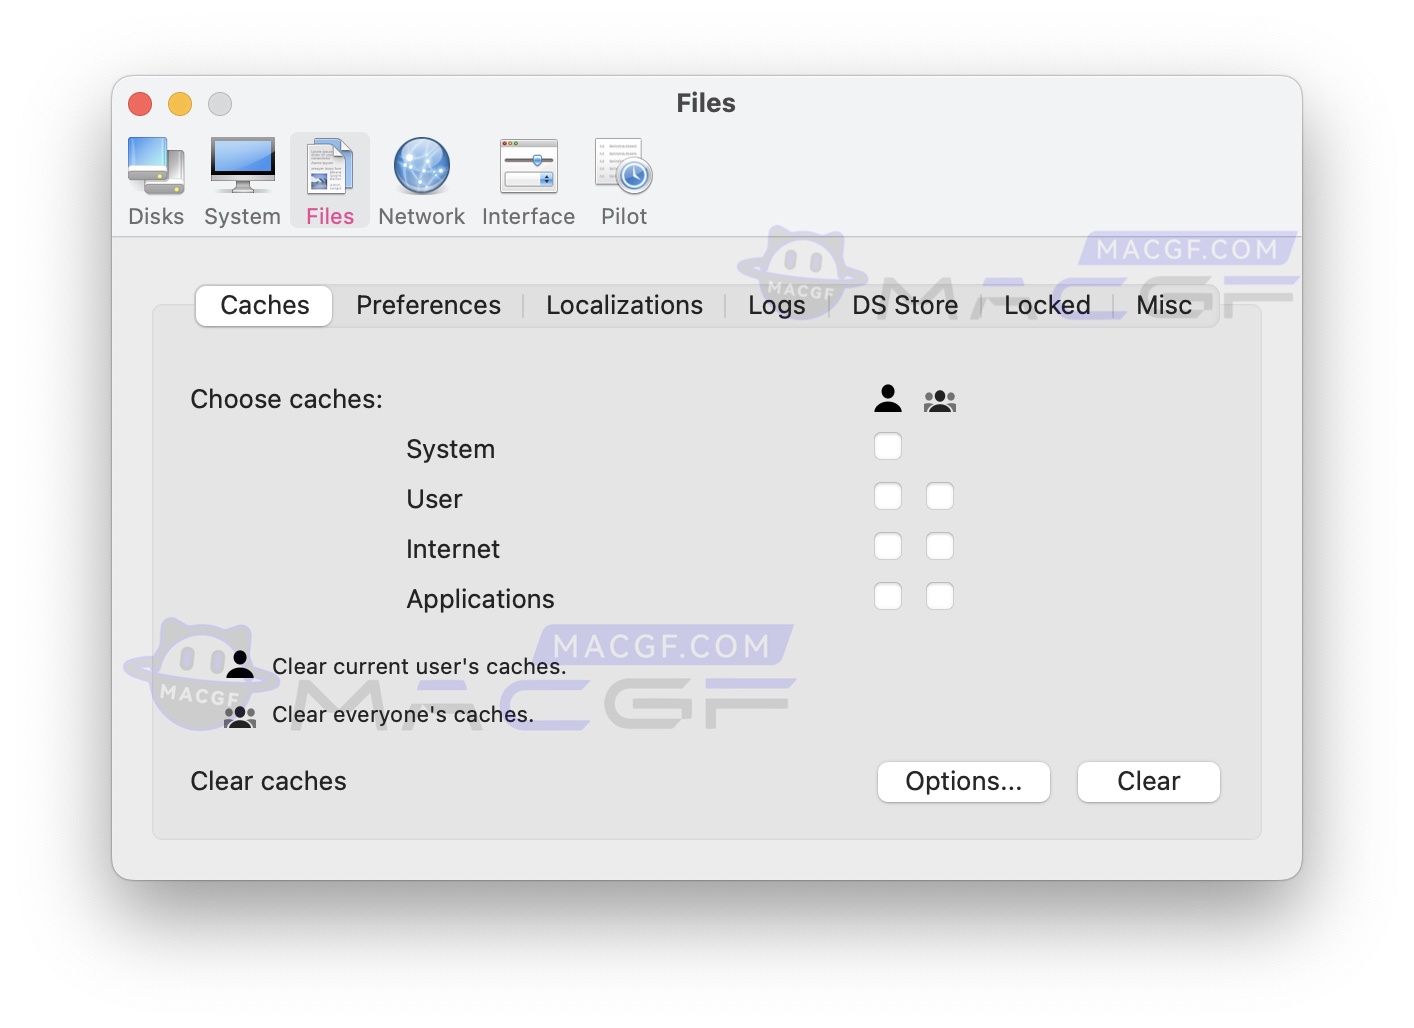
Task: Open the Options dialog for clearing caches
Action: 963,781
